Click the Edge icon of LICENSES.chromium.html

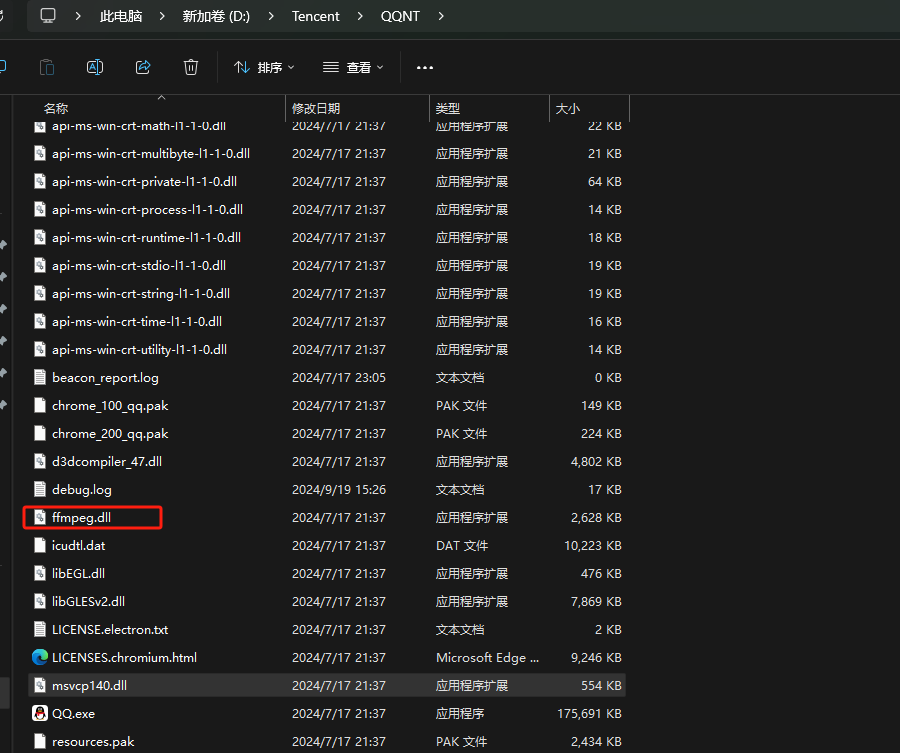[40, 657]
